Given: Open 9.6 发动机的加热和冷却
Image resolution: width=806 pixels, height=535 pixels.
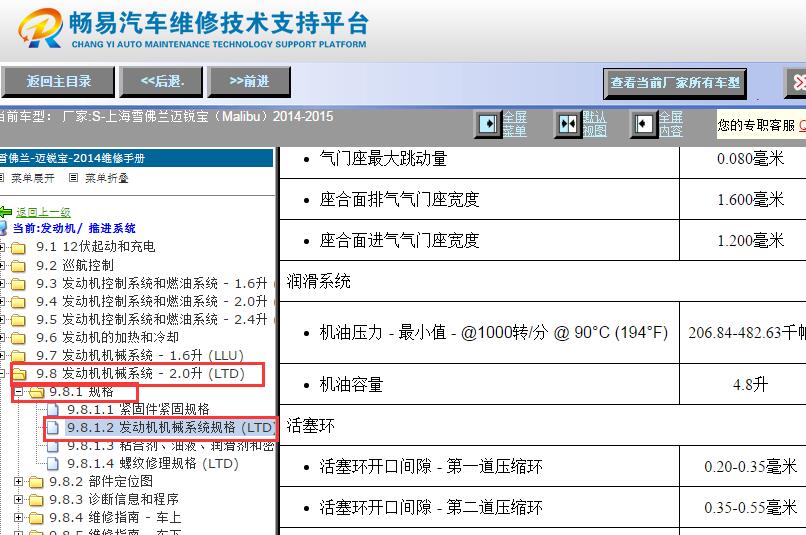Looking at the screenshot, I should click(x=107, y=337).
